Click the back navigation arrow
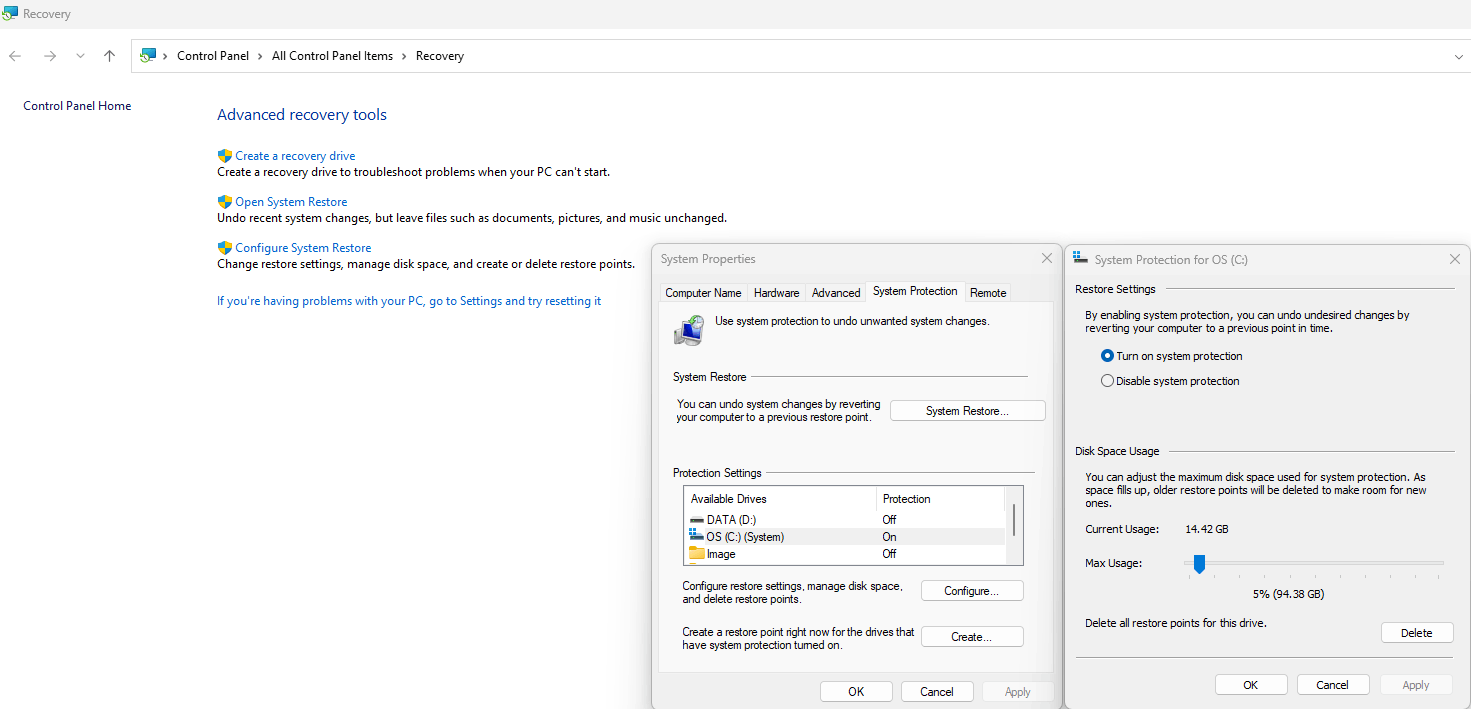This screenshot has width=1471, height=709. [x=14, y=56]
